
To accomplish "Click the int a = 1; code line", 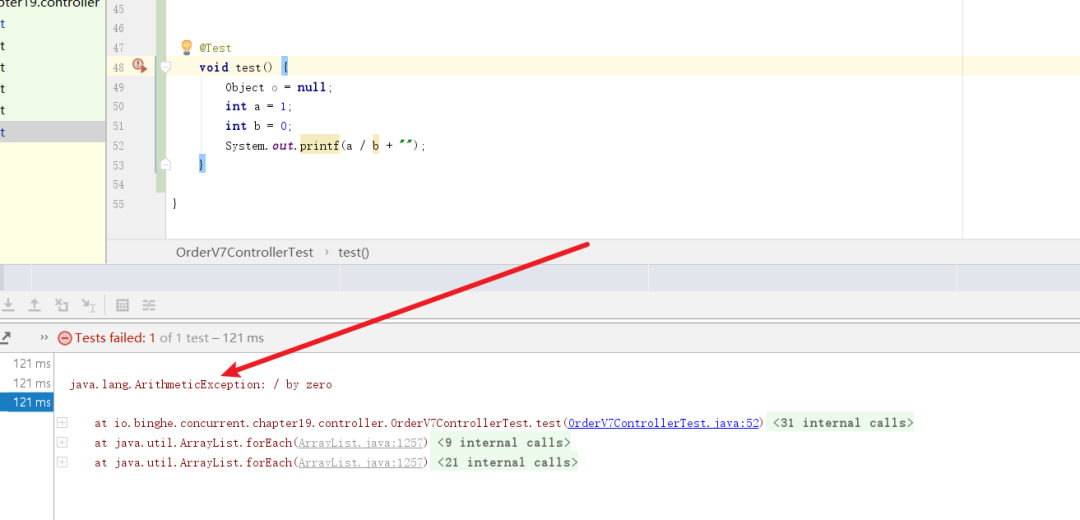I will (259, 107).
